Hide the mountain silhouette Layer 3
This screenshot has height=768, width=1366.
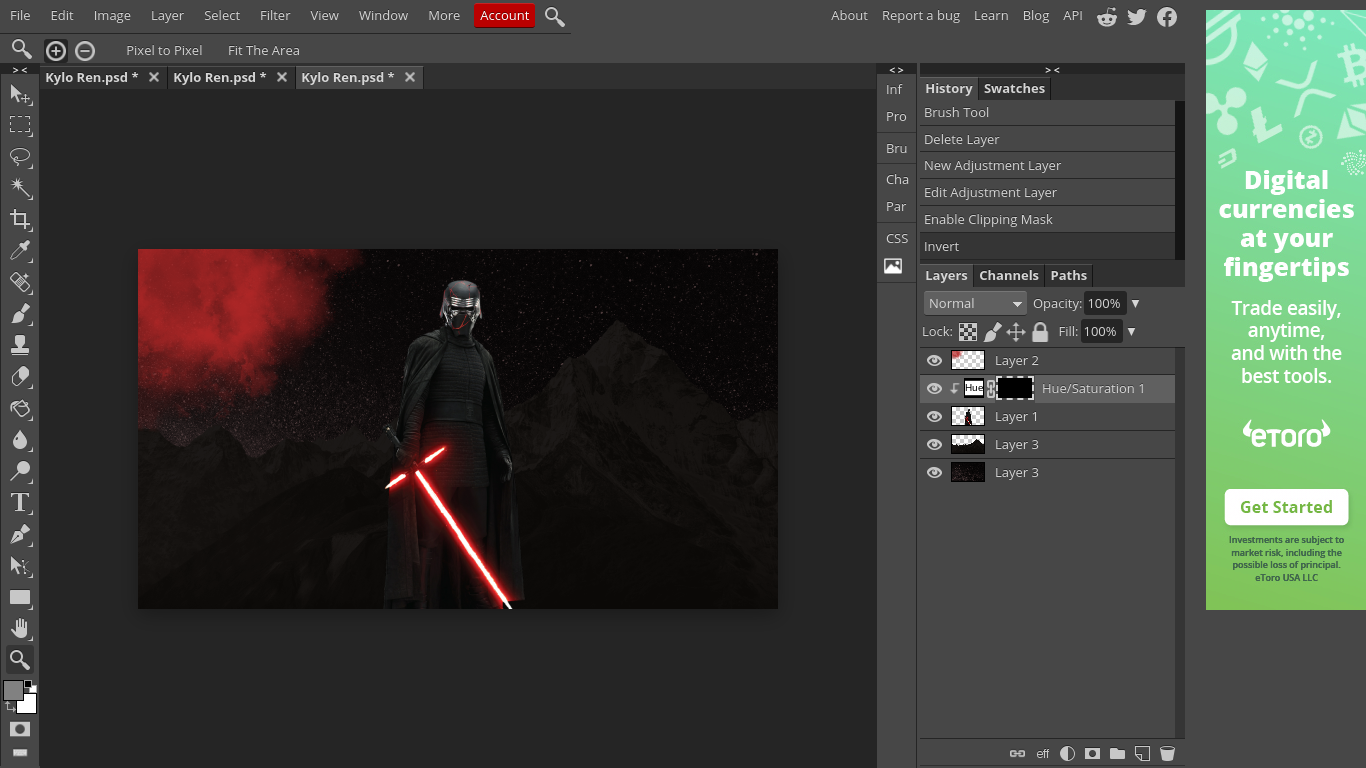[x=934, y=444]
